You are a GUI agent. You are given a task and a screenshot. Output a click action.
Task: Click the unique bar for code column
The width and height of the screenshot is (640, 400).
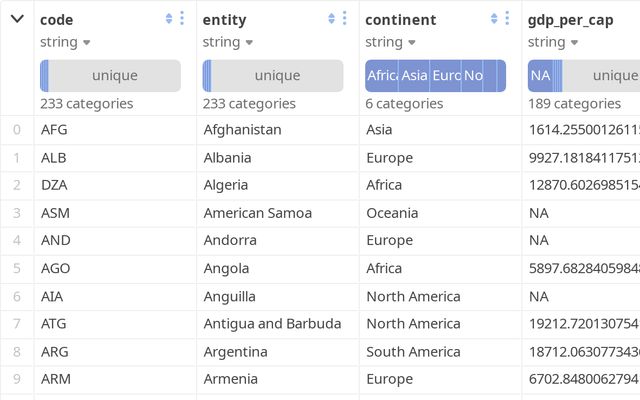pos(110,76)
